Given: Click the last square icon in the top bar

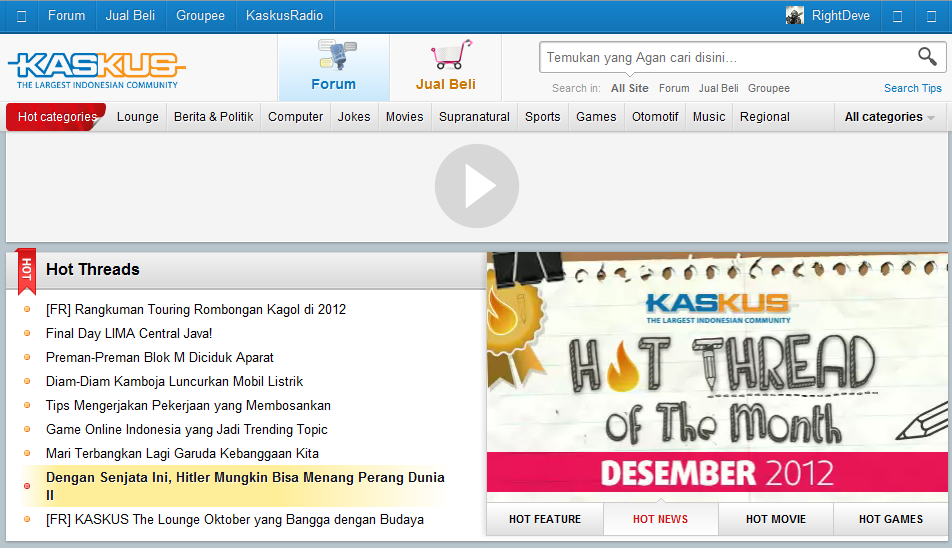Looking at the screenshot, I should click(931, 16).
